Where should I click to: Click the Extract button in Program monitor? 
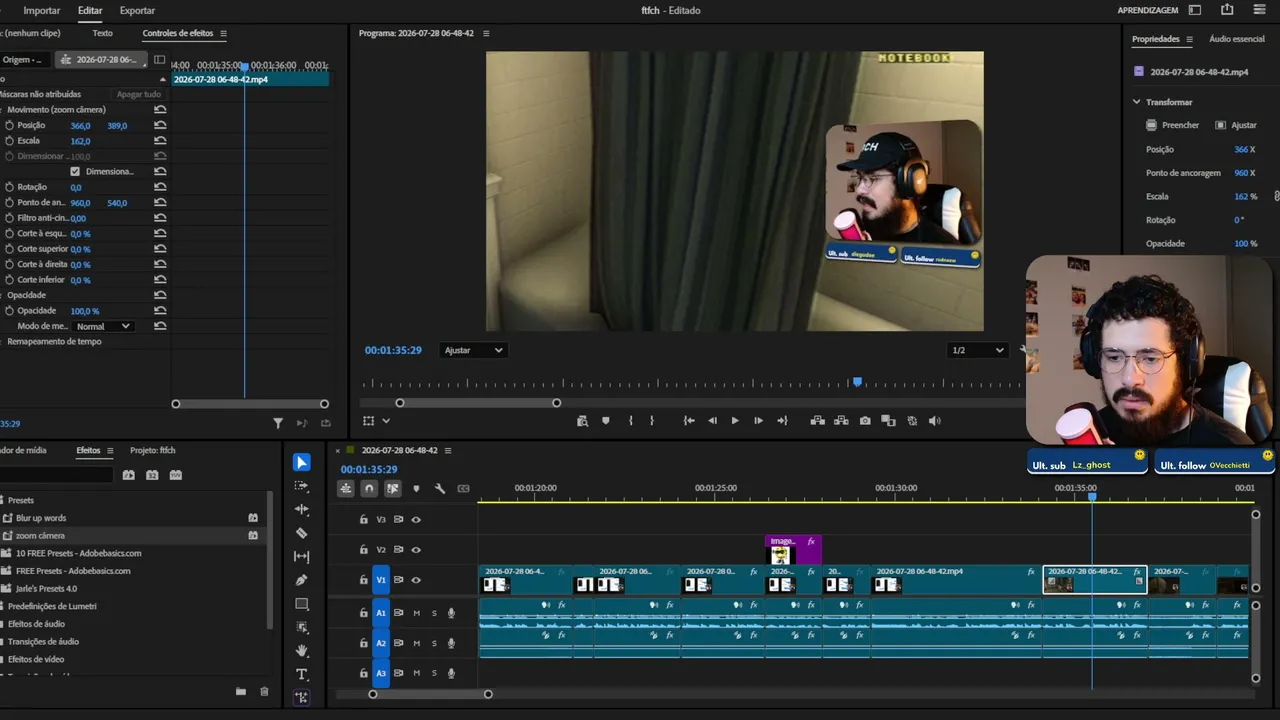point(841,421)
